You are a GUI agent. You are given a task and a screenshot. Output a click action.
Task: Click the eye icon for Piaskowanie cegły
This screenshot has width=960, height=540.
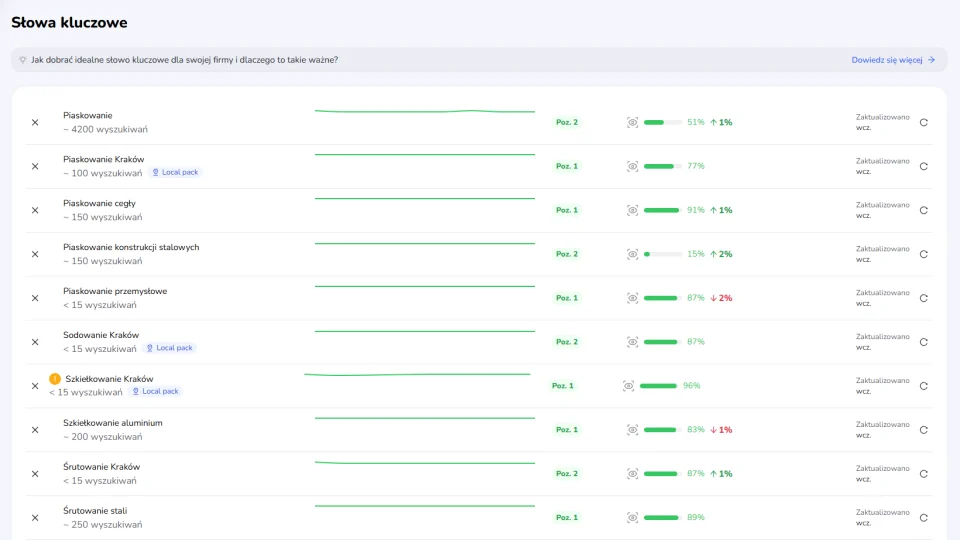point(632,211)
